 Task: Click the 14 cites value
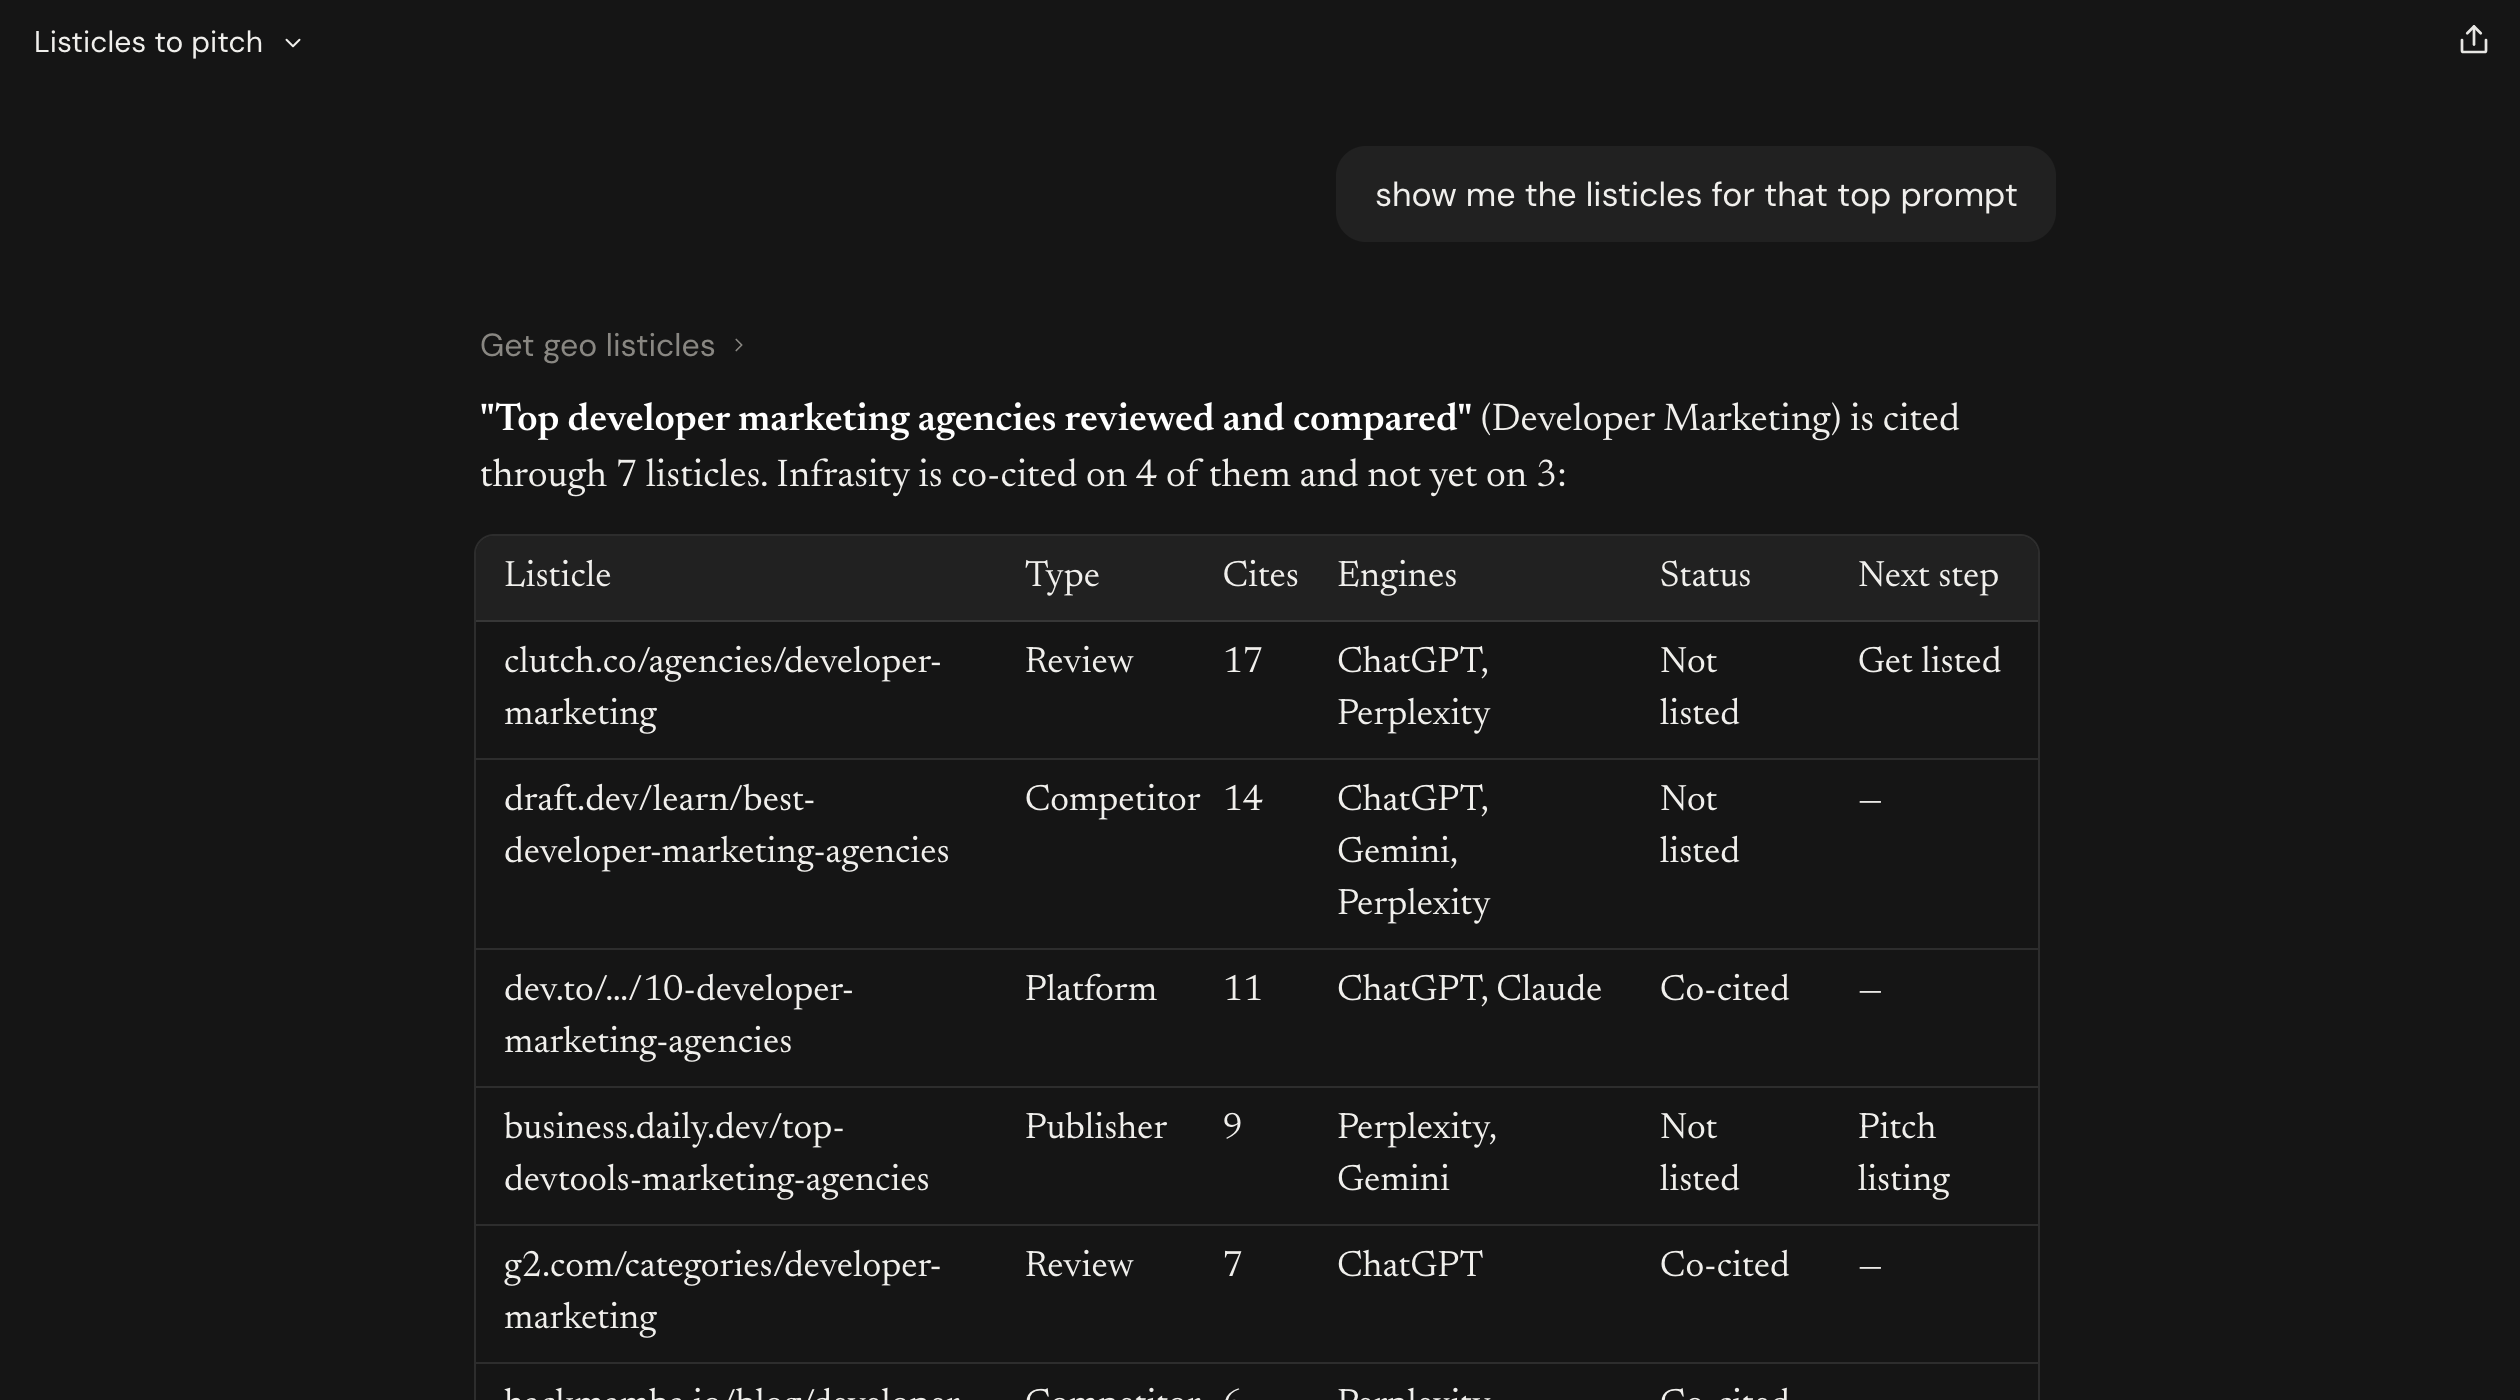pos(1242,798)
